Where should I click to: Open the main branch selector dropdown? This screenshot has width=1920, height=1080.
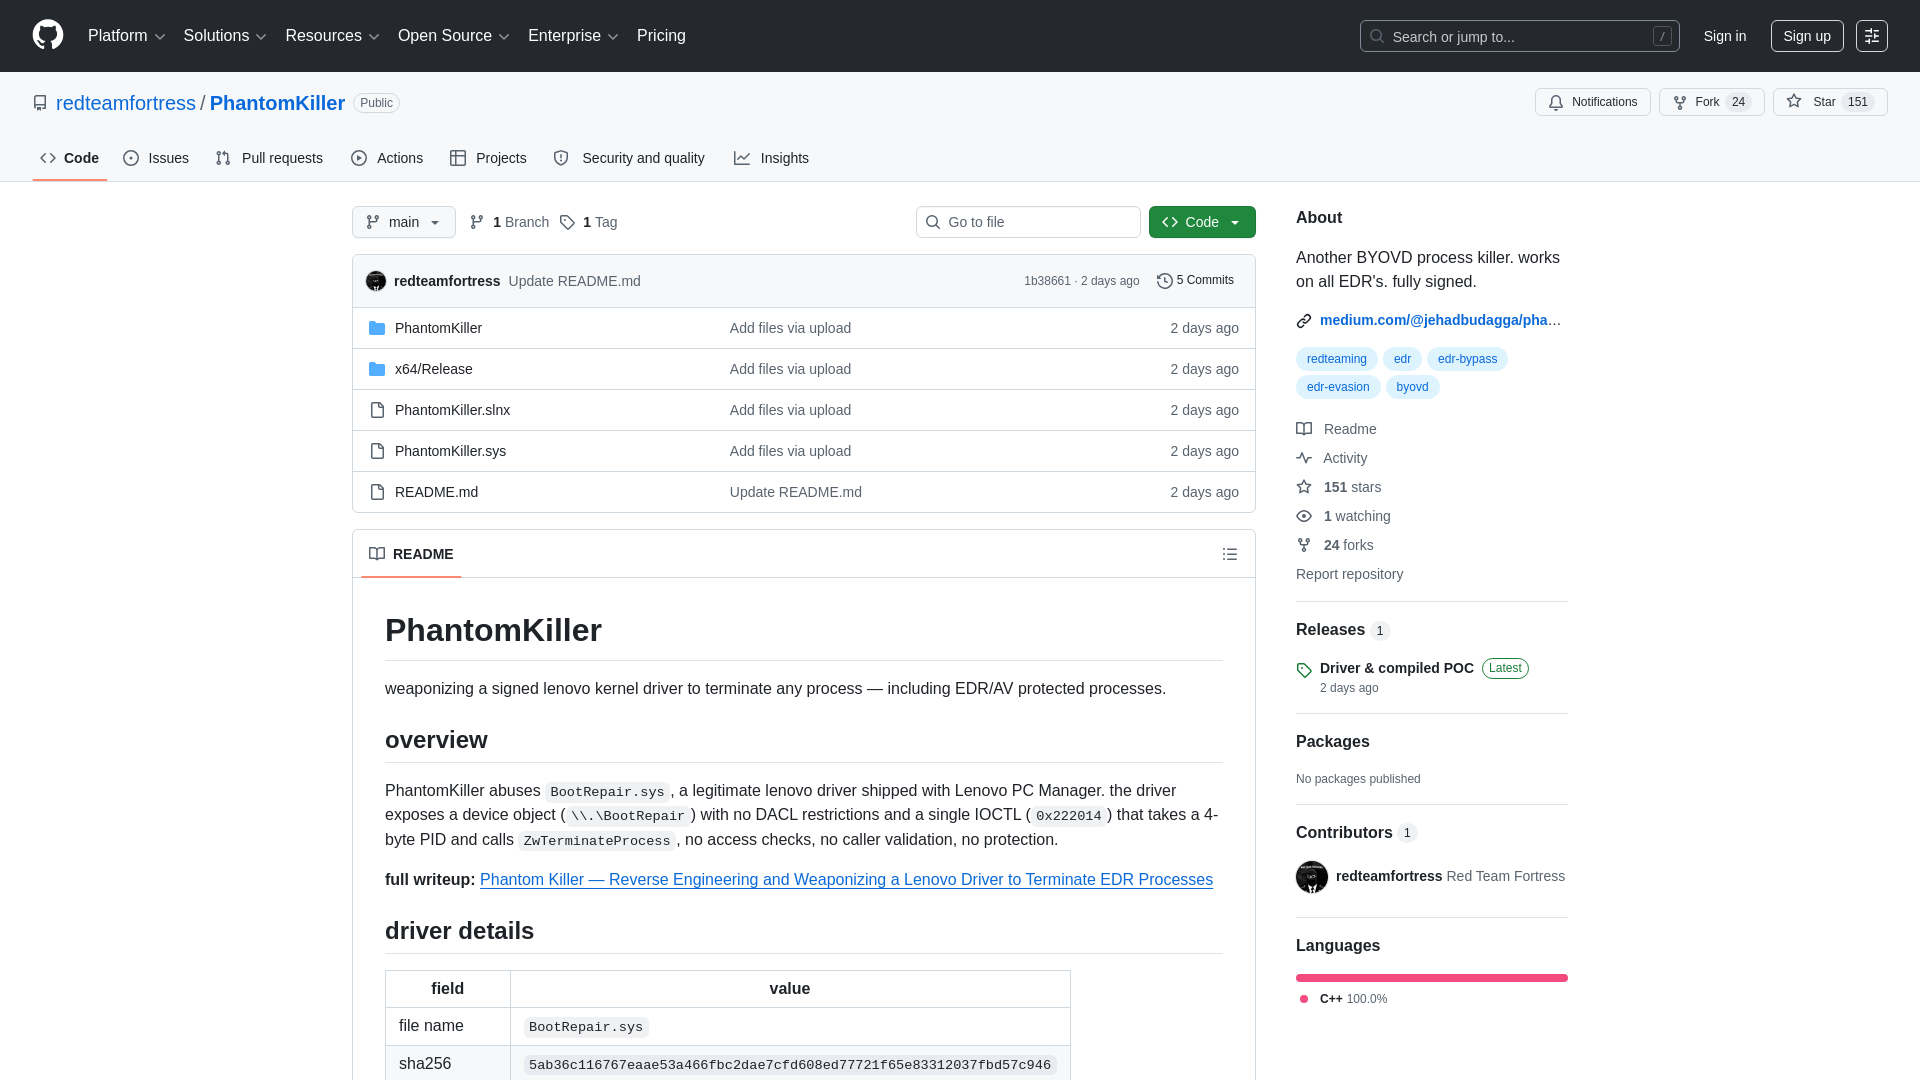tap(404, 222)
